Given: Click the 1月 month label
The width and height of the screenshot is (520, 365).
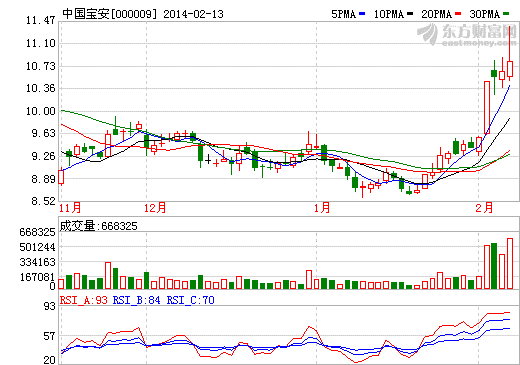Looking at the screenshot, I should pos(322,208).
